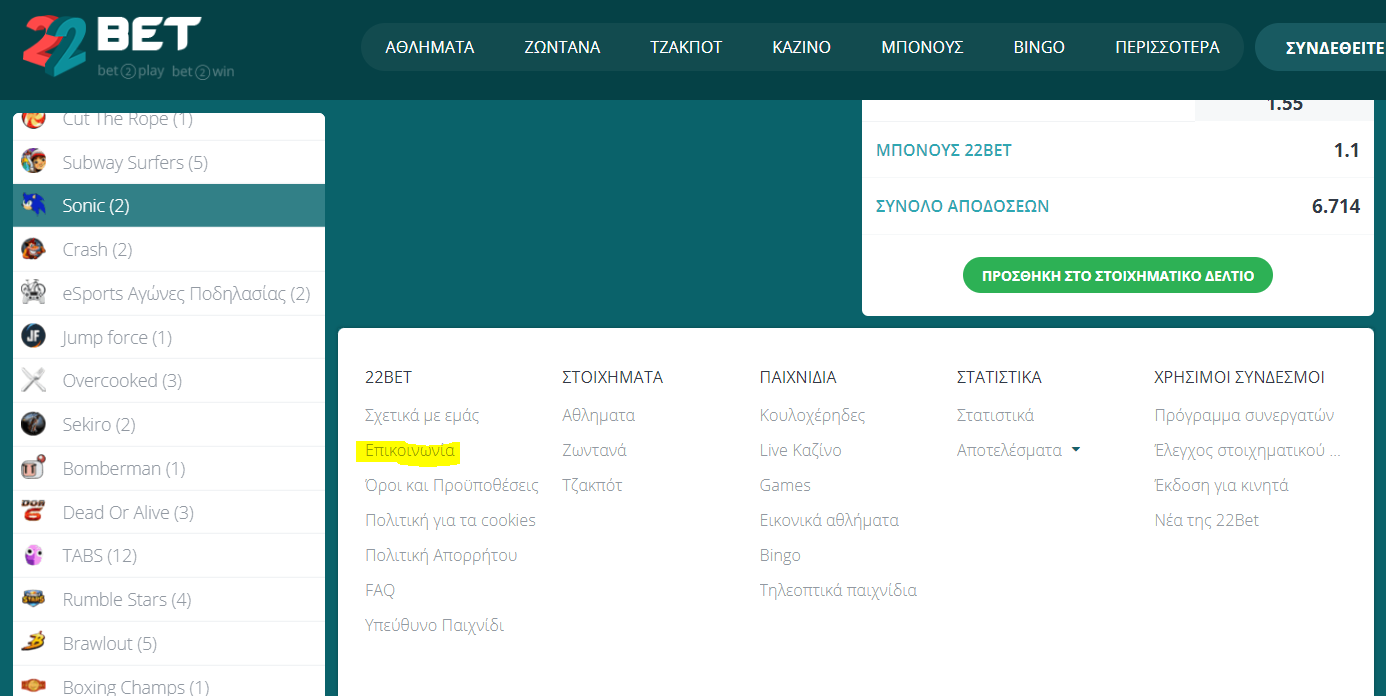This screenshot has height=696, width=1386.
Task: Open the Εικονικά αθλήματα link
Action: [x=829, y=520]
